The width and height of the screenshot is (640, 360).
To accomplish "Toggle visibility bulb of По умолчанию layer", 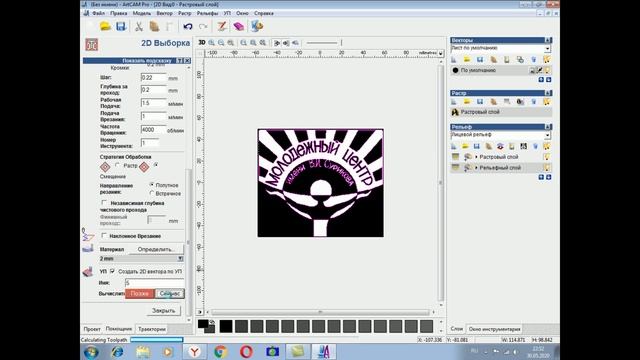I will pos(547,70).
